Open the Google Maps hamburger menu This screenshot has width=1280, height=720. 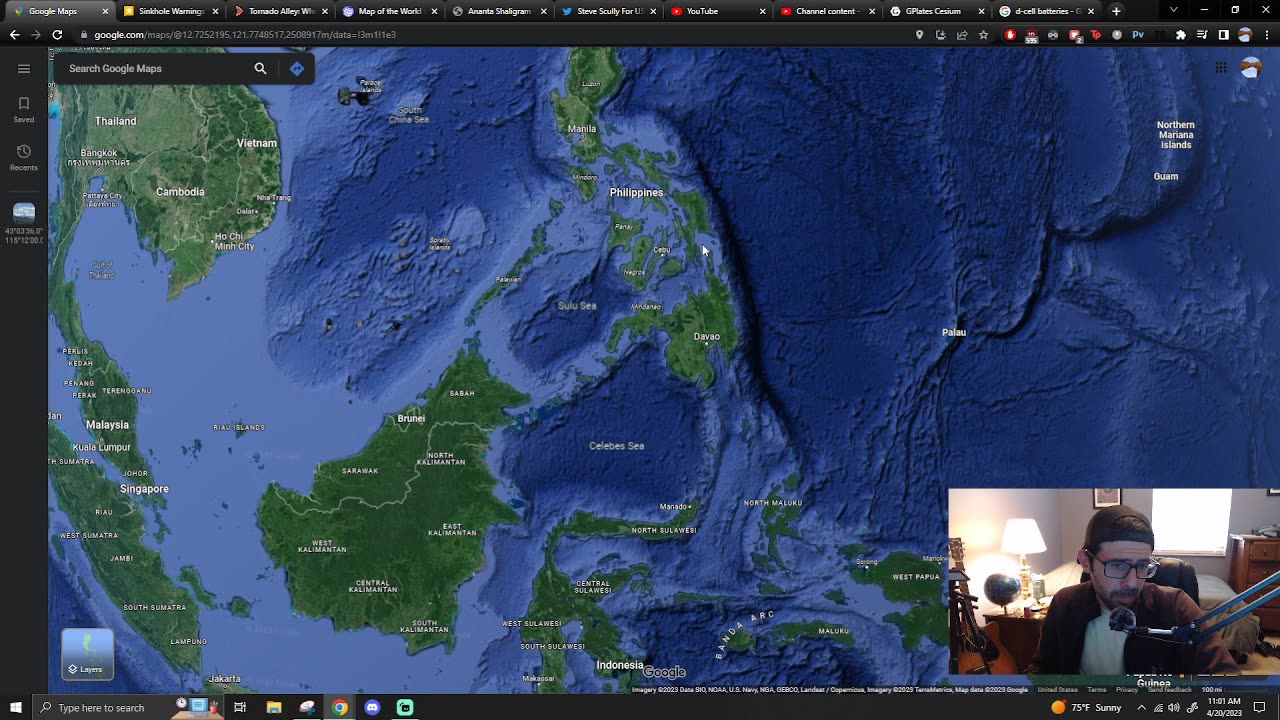[x=24, y=69]
